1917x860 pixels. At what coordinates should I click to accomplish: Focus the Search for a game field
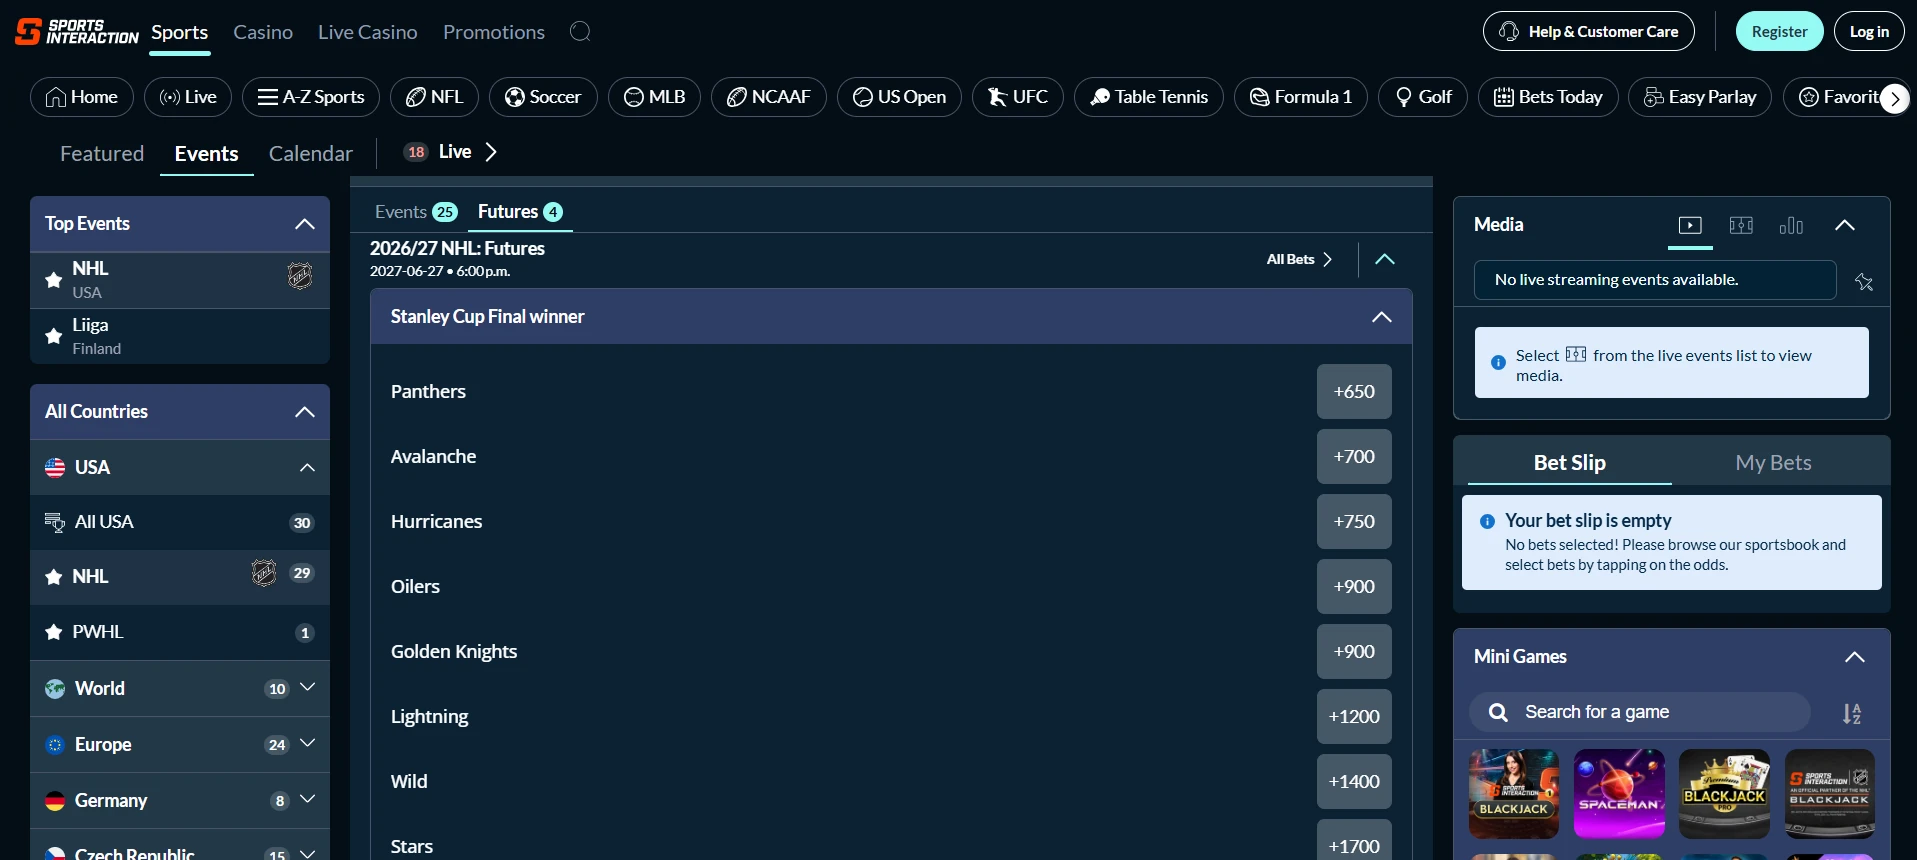point(1640,712)
